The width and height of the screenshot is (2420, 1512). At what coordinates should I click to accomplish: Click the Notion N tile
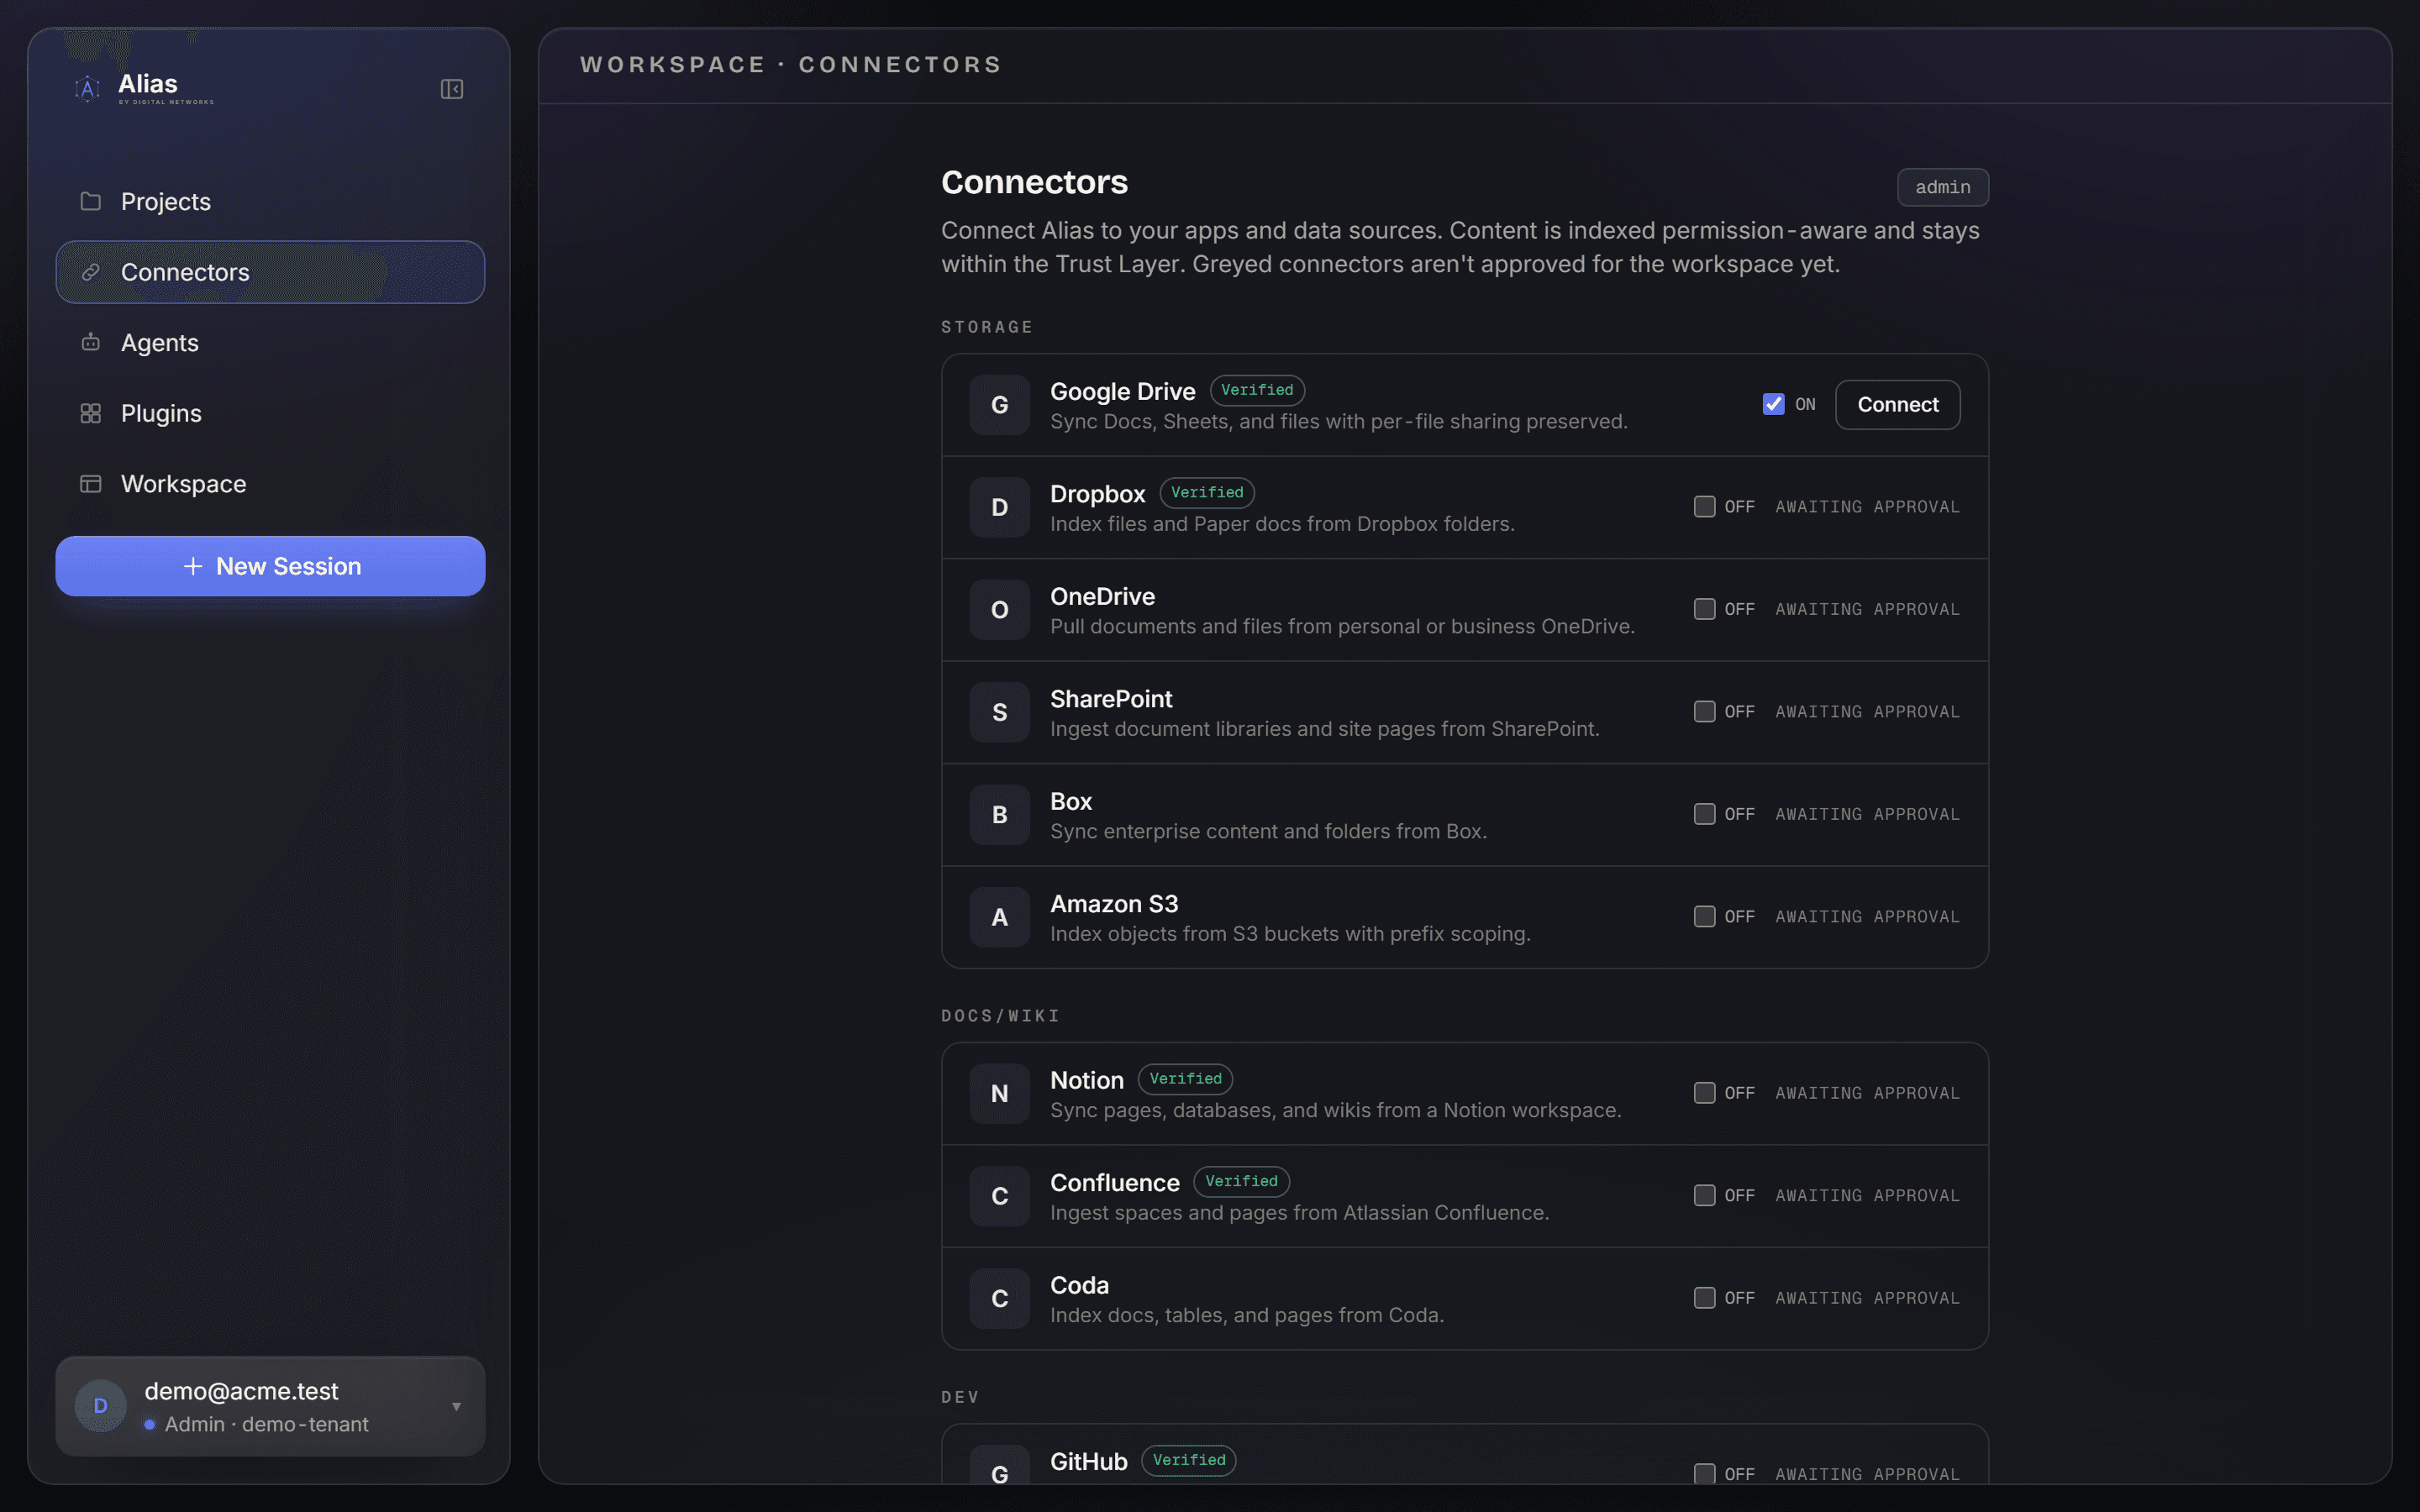(999, 1094)
